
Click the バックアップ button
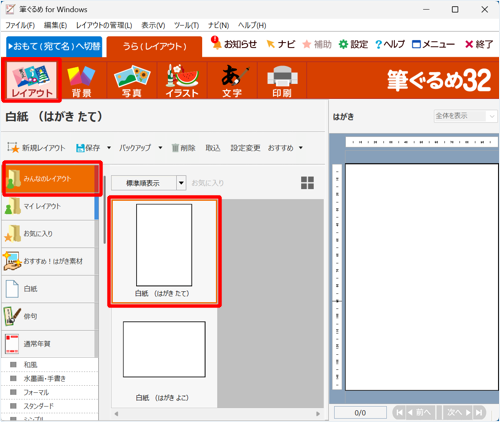(135, 148)
